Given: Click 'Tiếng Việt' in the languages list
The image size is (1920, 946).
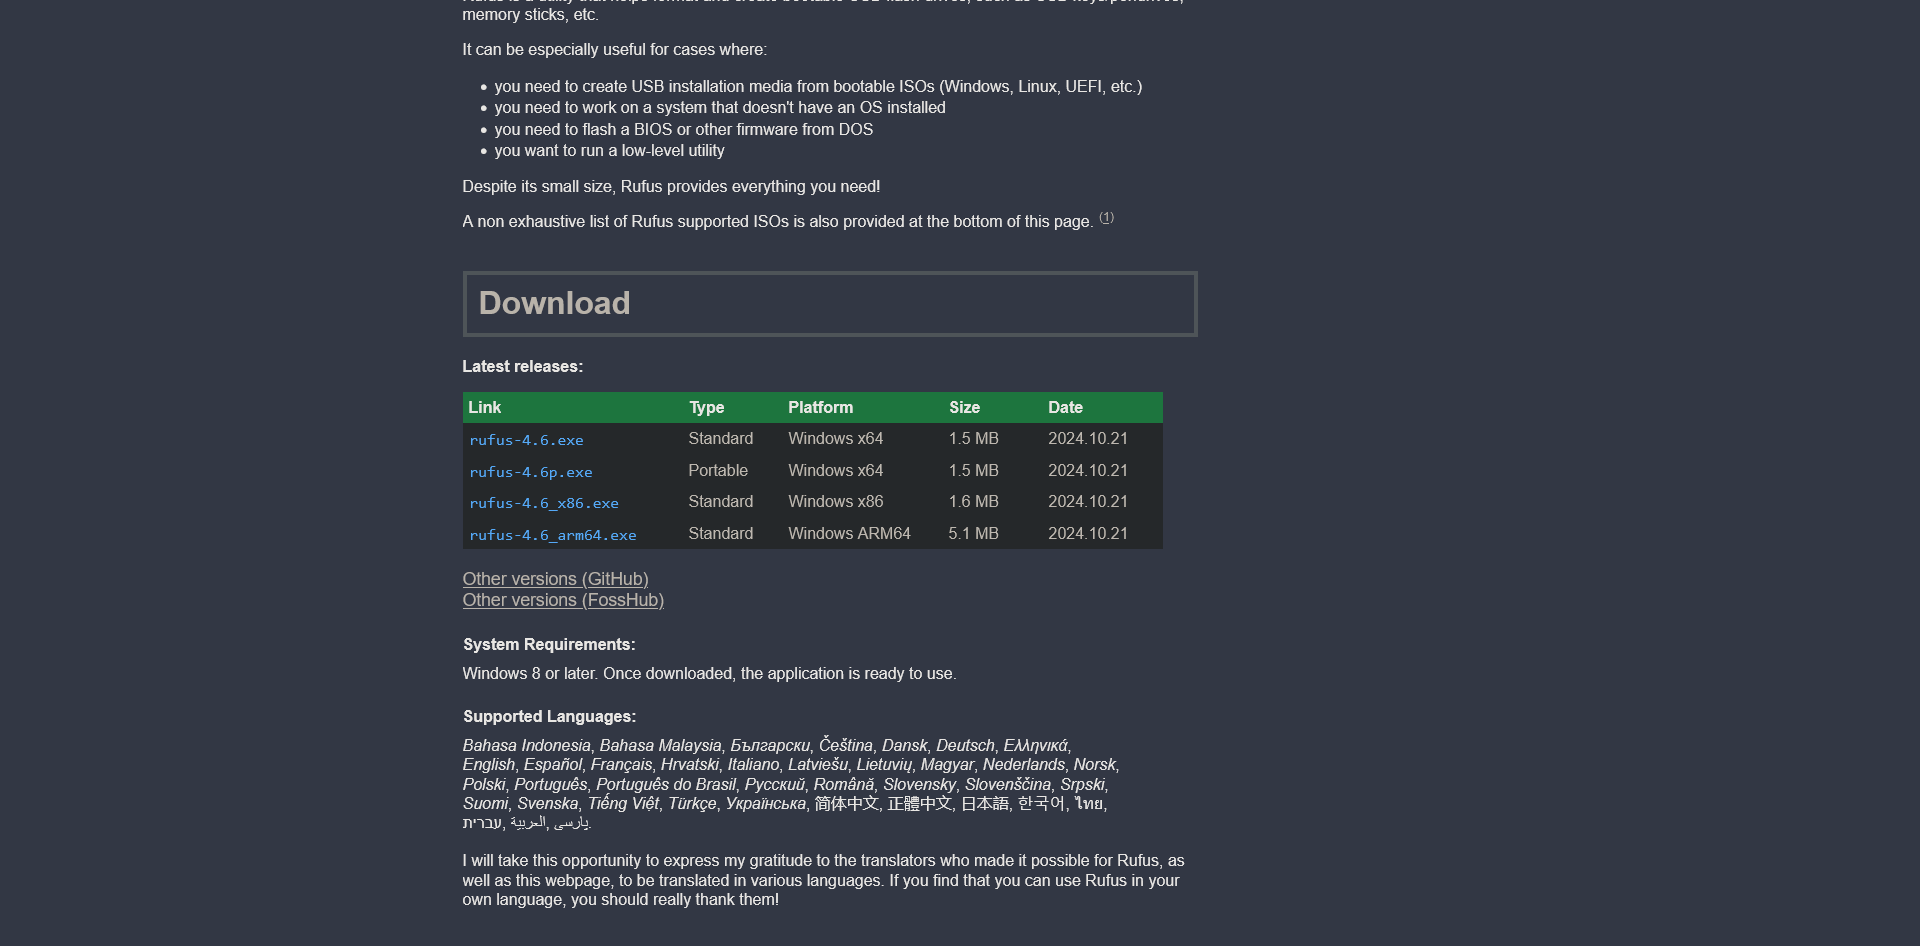Looking at the screenshot, I should pyautogui.click(x=623, y=803).
